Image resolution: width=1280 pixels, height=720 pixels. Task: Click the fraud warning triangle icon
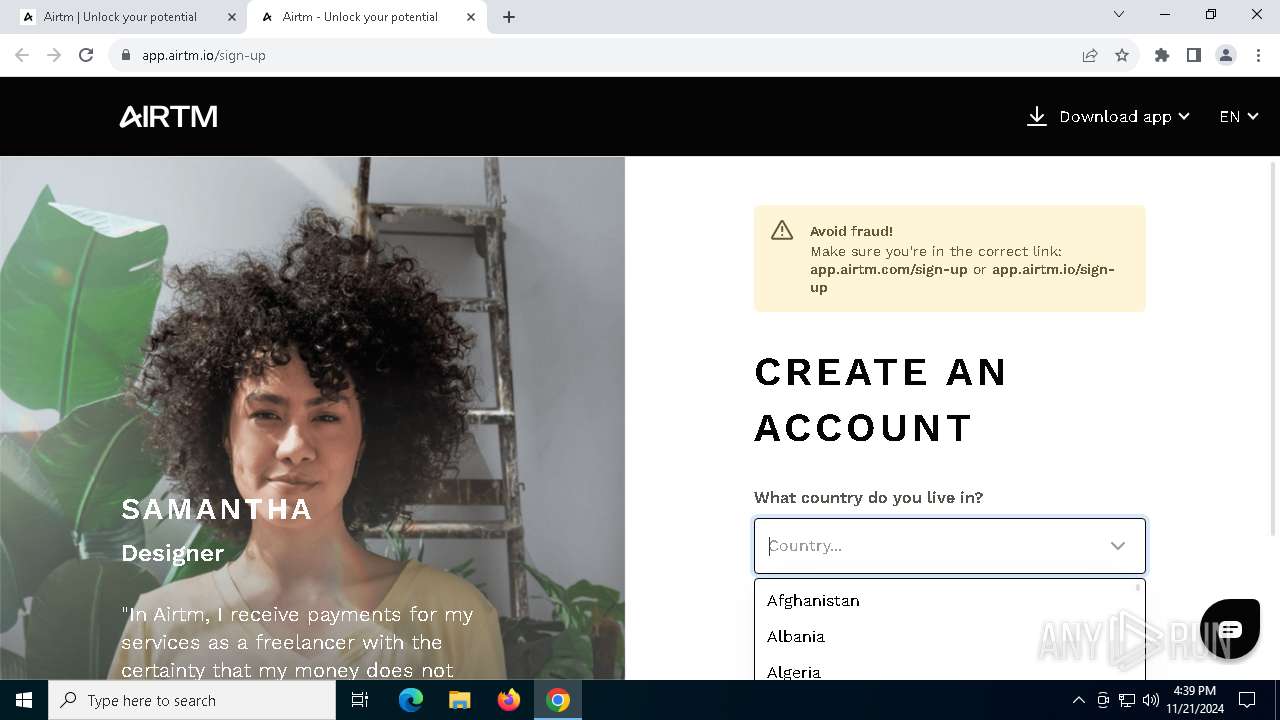782,231
